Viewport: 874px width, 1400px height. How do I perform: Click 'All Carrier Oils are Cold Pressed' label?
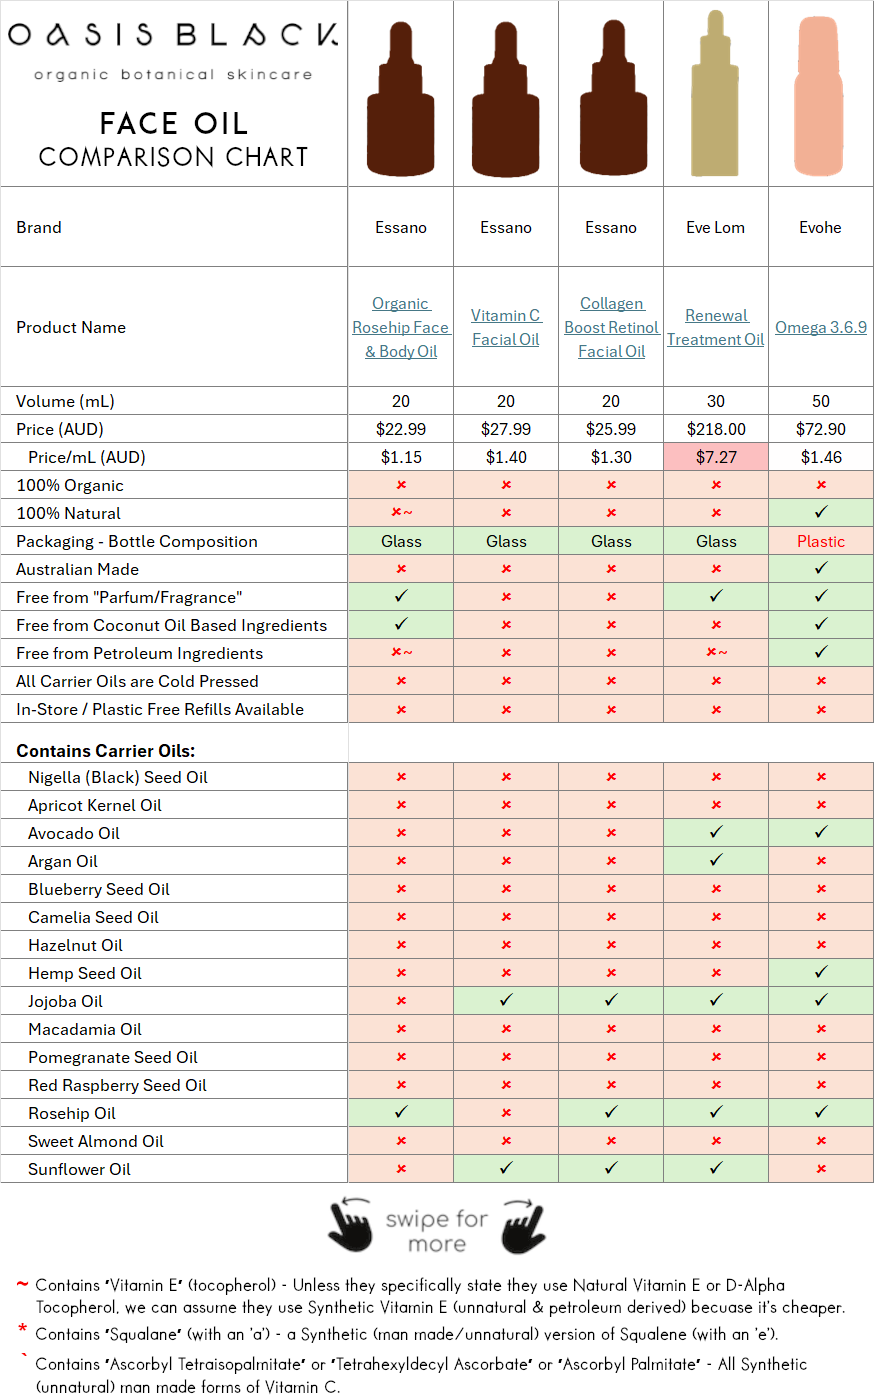[137, 681]
